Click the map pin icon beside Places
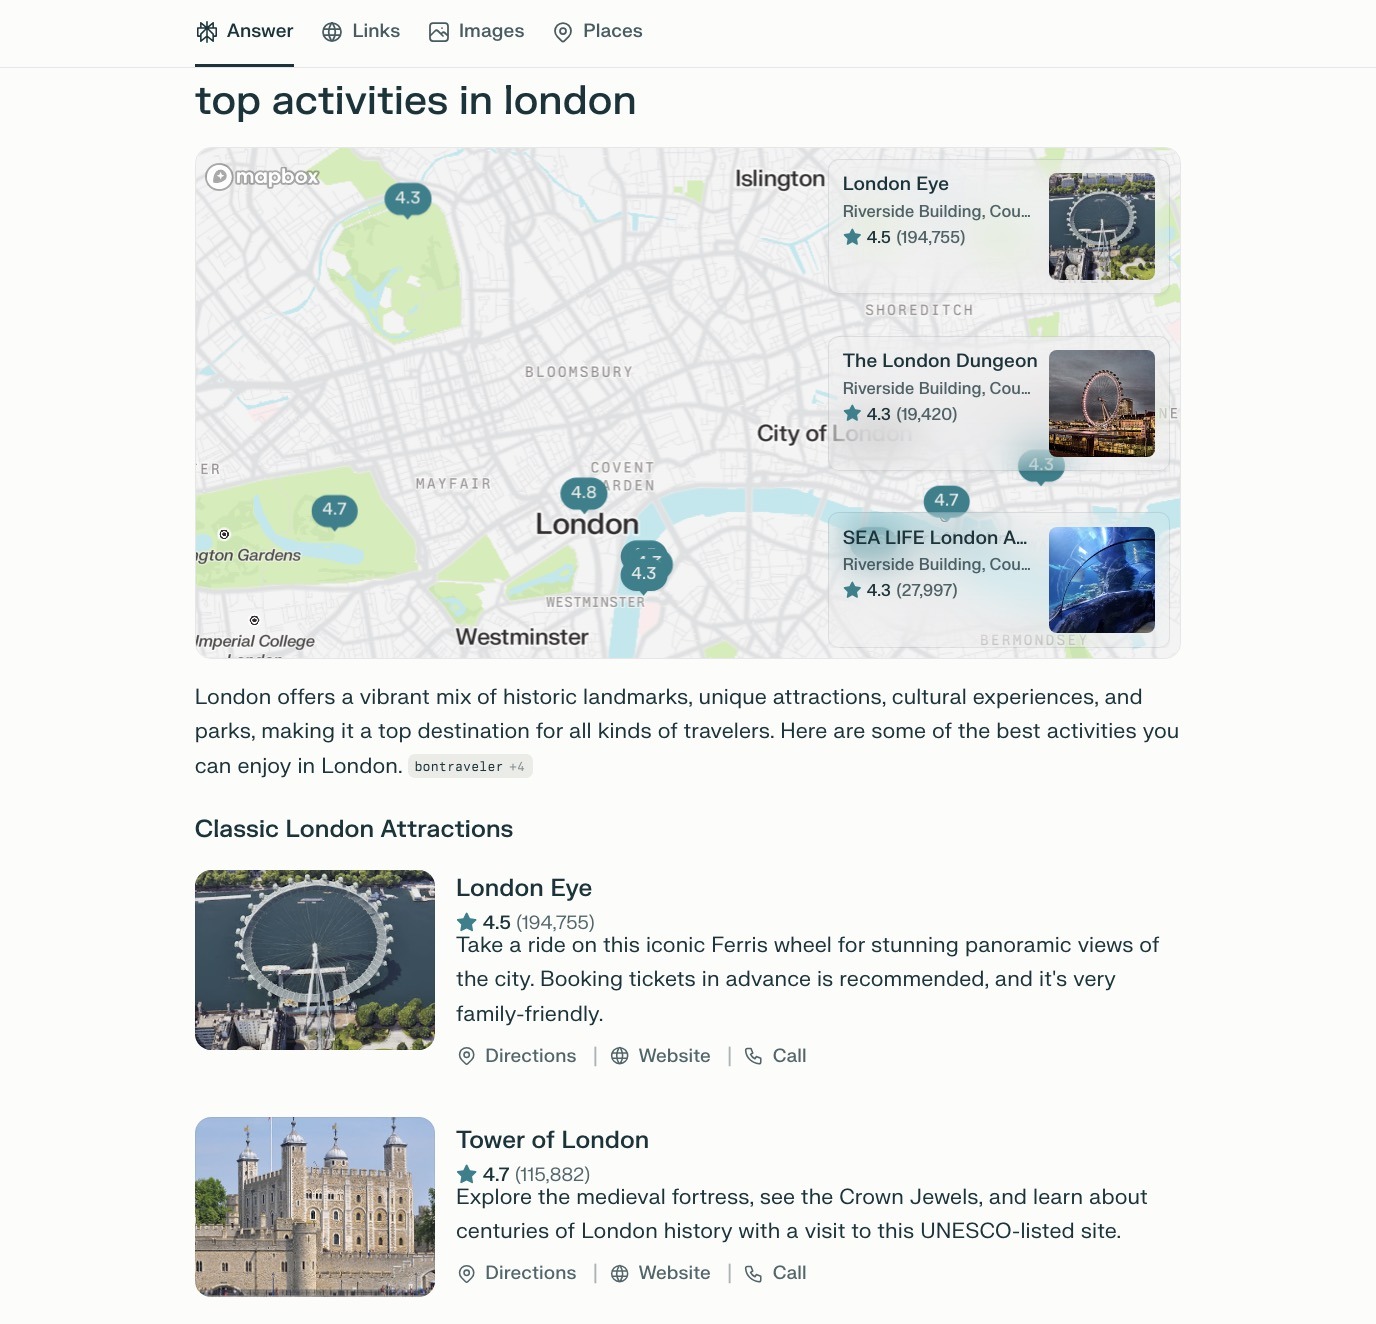Image resolution: width=1376 pixels, height=1324 pixels. tap(564, 31)
